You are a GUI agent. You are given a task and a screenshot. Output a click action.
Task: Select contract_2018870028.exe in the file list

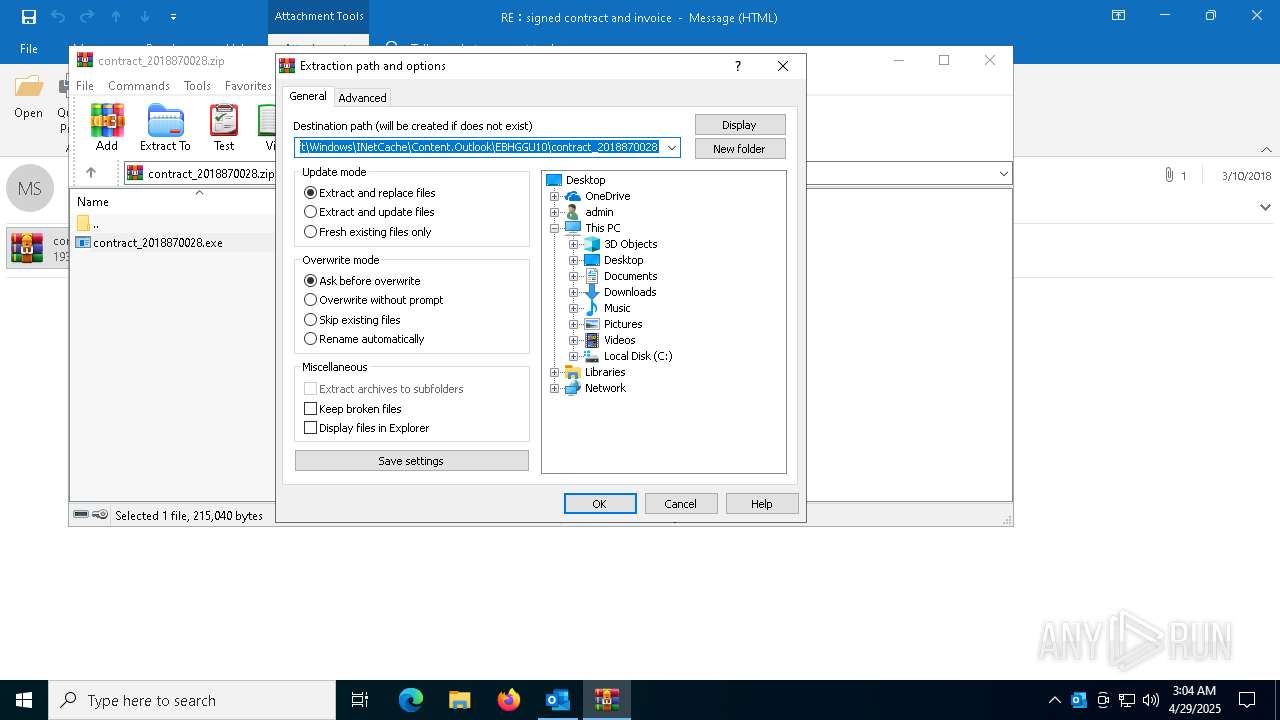(x=158, y=243)
